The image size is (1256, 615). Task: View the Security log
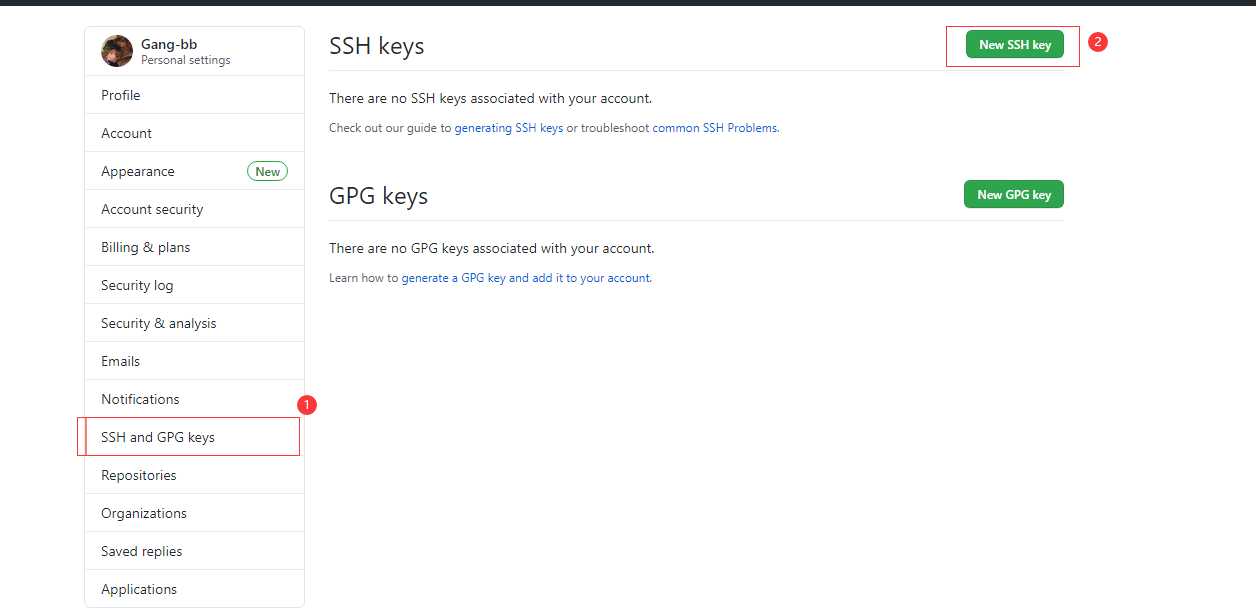(194, 285)
